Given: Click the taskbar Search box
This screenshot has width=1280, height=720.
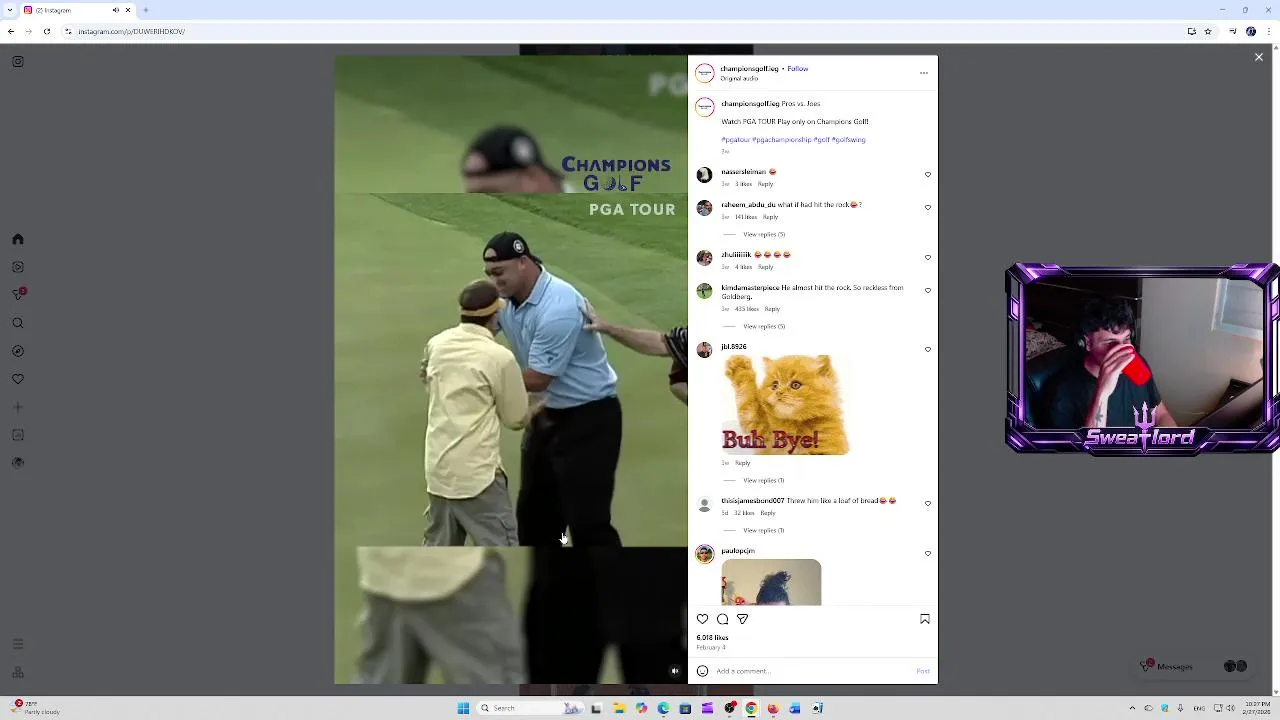Looking at the screenshot, I should click(x=530, y=708).
